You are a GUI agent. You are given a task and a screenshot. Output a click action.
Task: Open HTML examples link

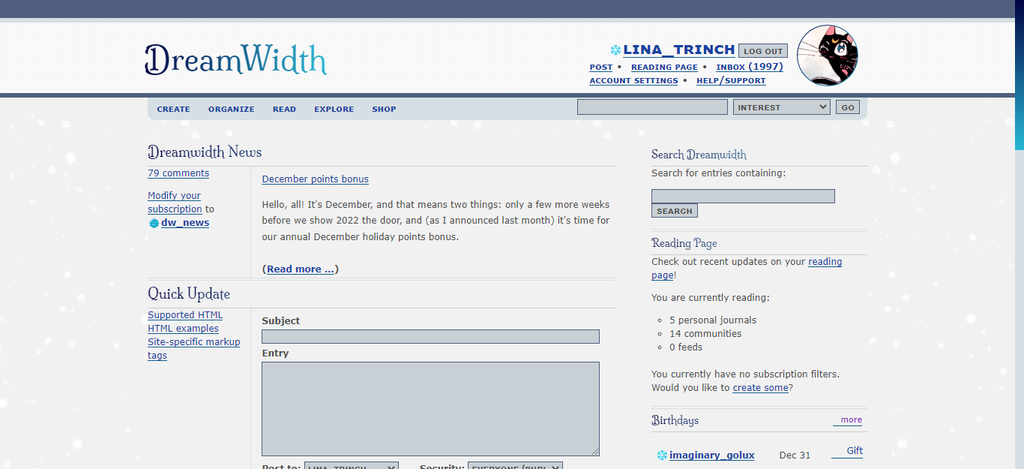[x=183, y=329]
